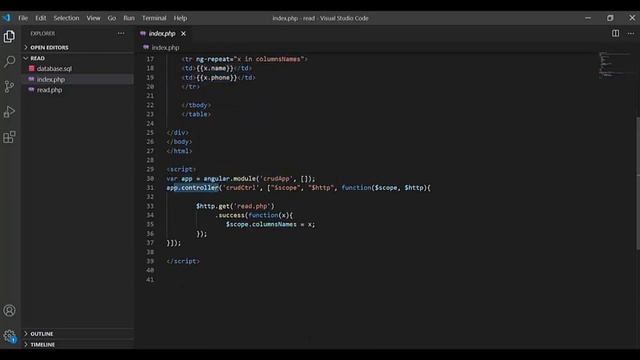640x360 pixels.
Task: Open the Source Control view
Action: 9,87
